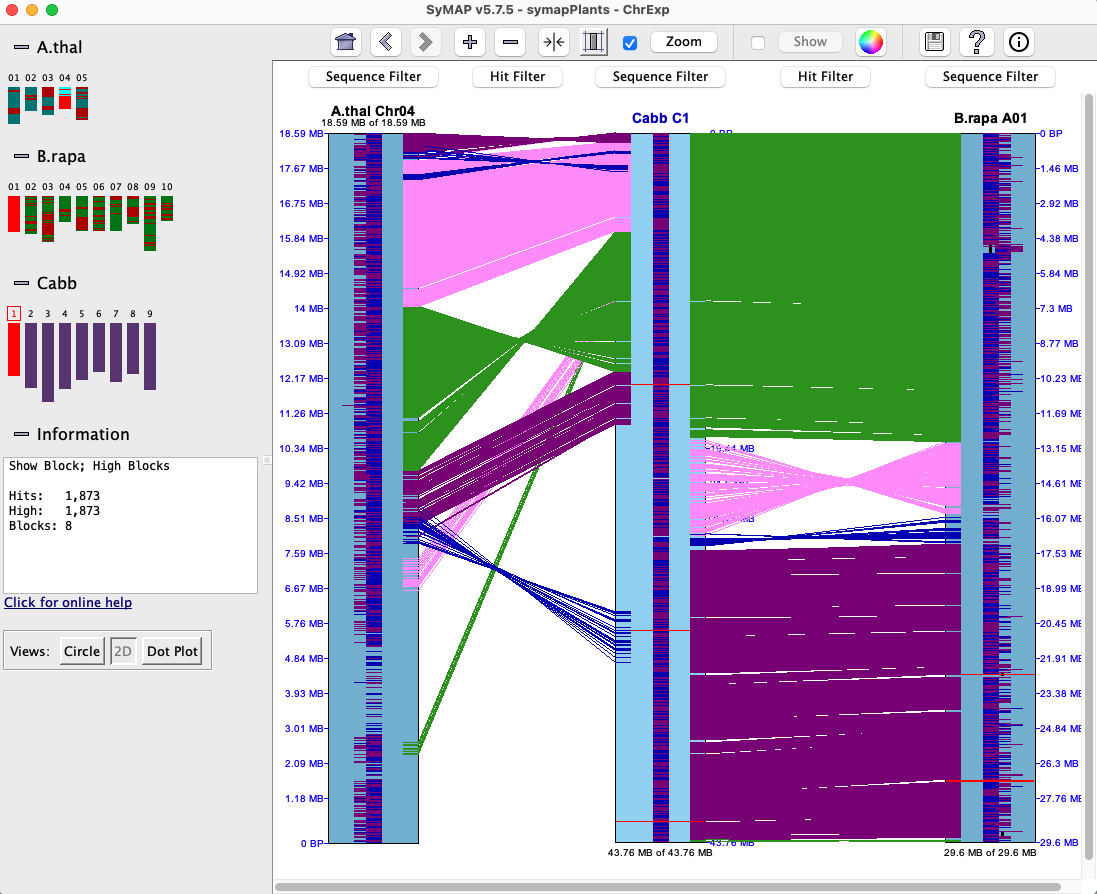Go back with the left arrow icon
Viewport: 1097px width, 894px height.
coord(386,42)
